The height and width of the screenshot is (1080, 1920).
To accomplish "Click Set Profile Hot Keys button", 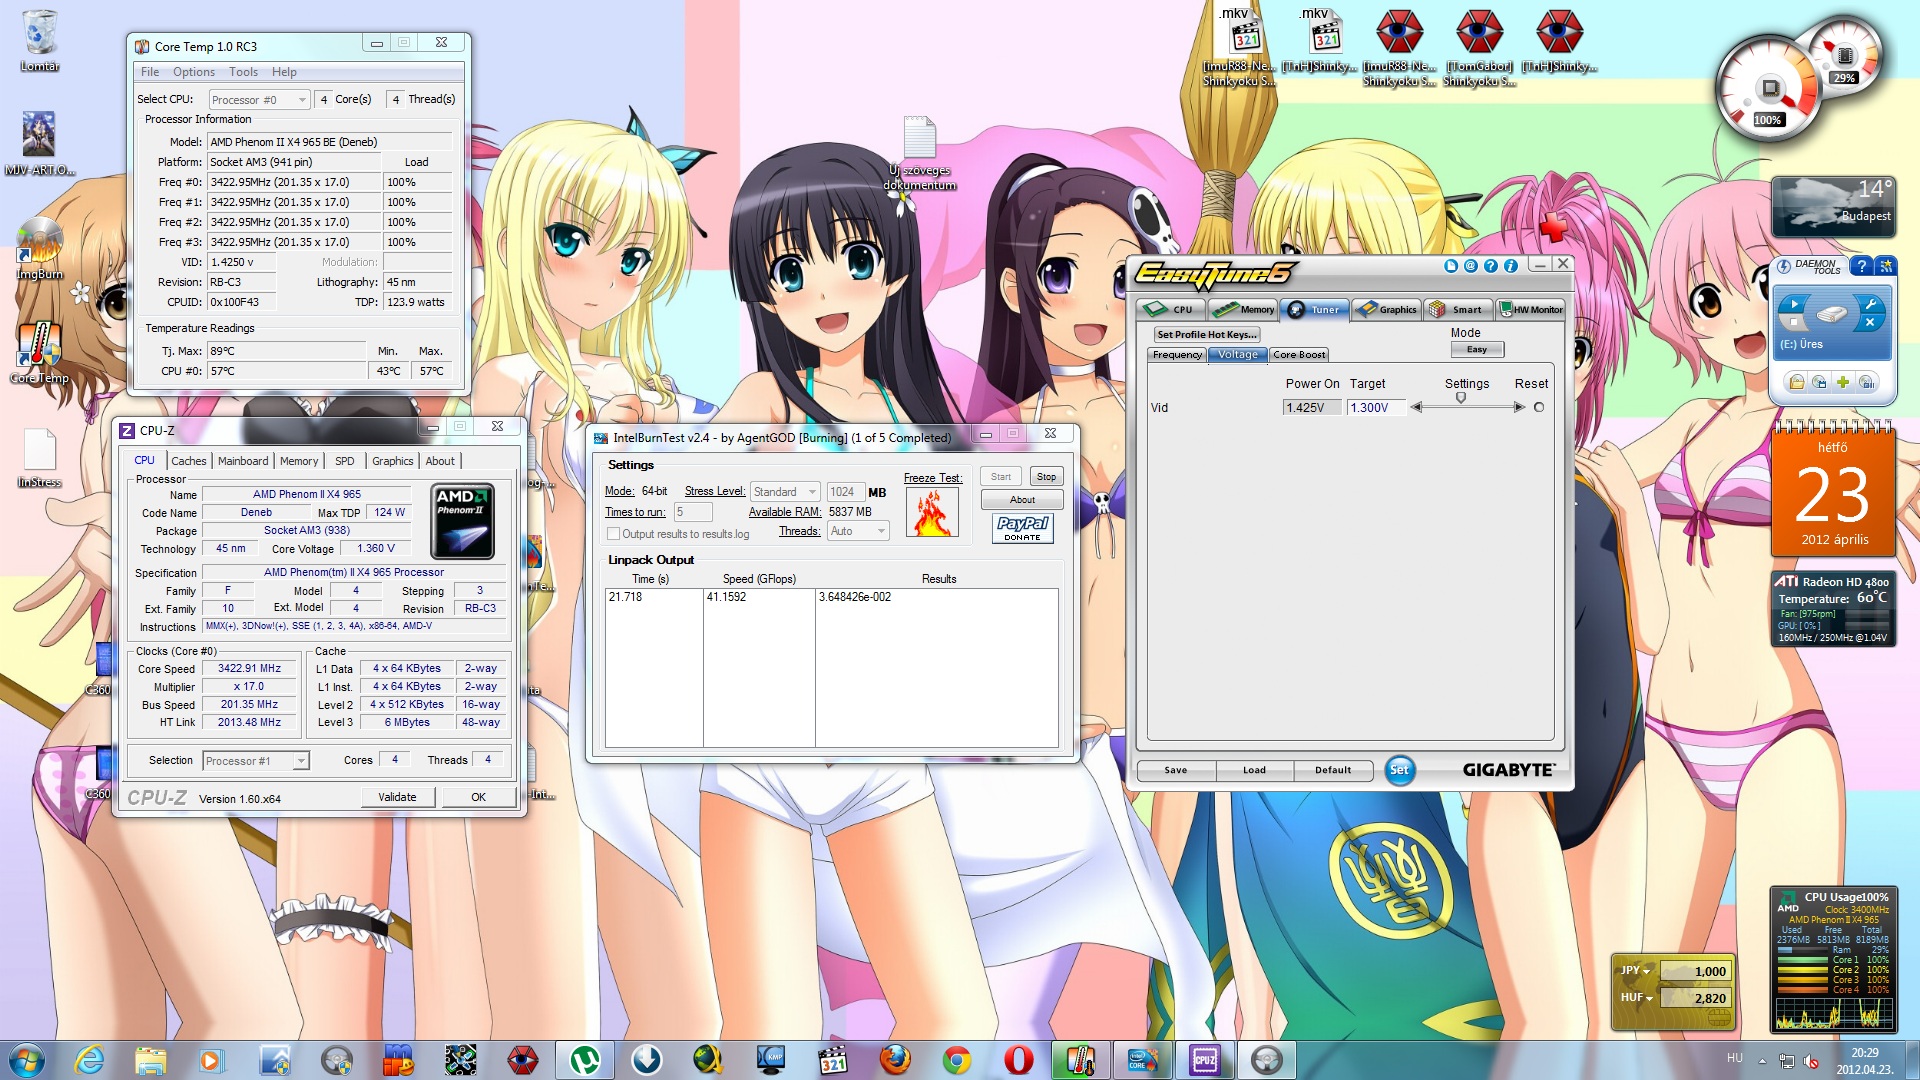I will [1206, 335].
